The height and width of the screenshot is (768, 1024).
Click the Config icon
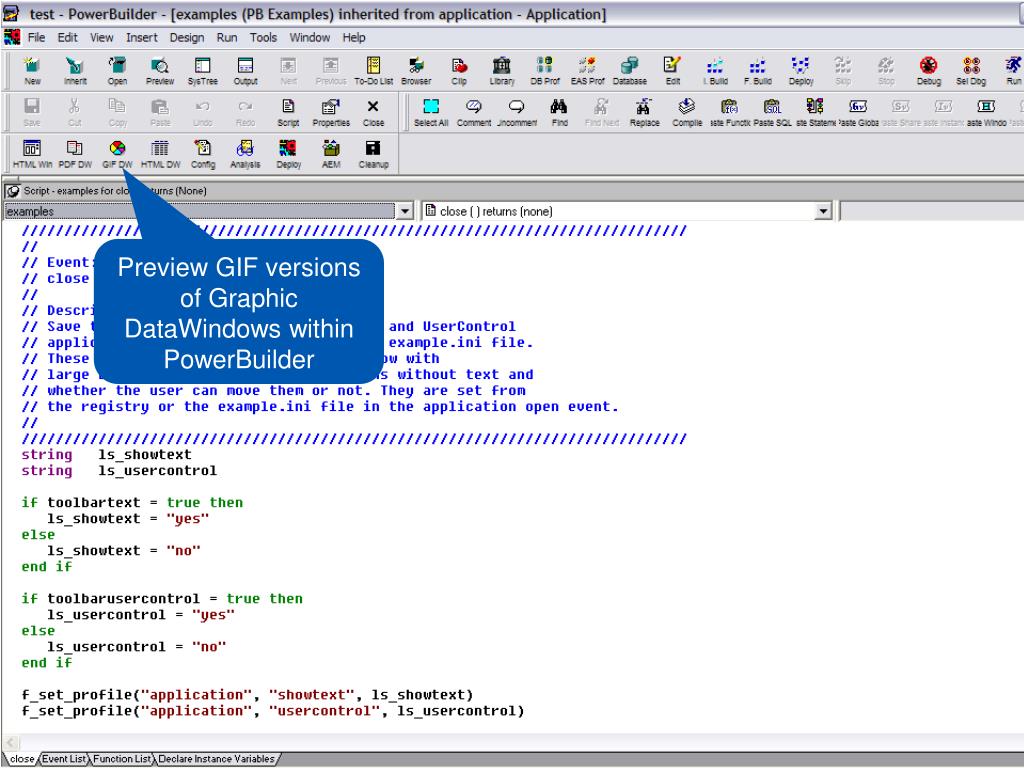pyautogui.click(x=202, y=154)
